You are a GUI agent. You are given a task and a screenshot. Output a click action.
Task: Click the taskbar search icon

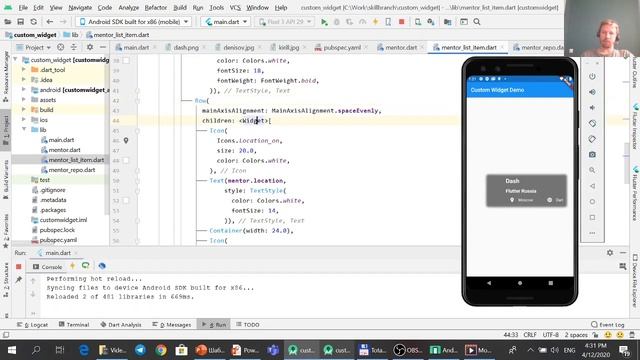point(36,350)
